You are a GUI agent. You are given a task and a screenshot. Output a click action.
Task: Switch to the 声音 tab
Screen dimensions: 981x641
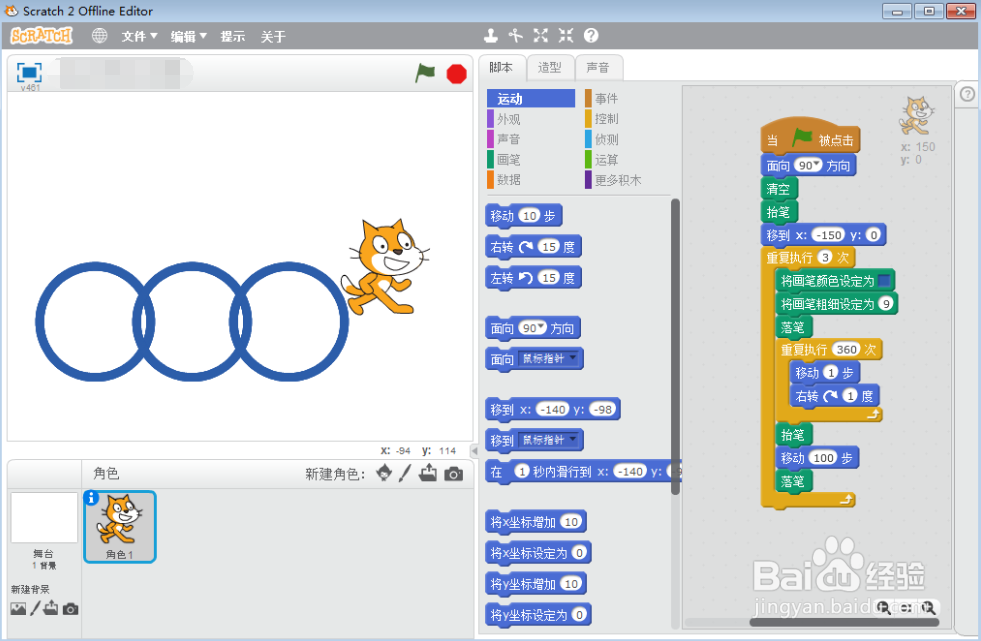point(598,68)
